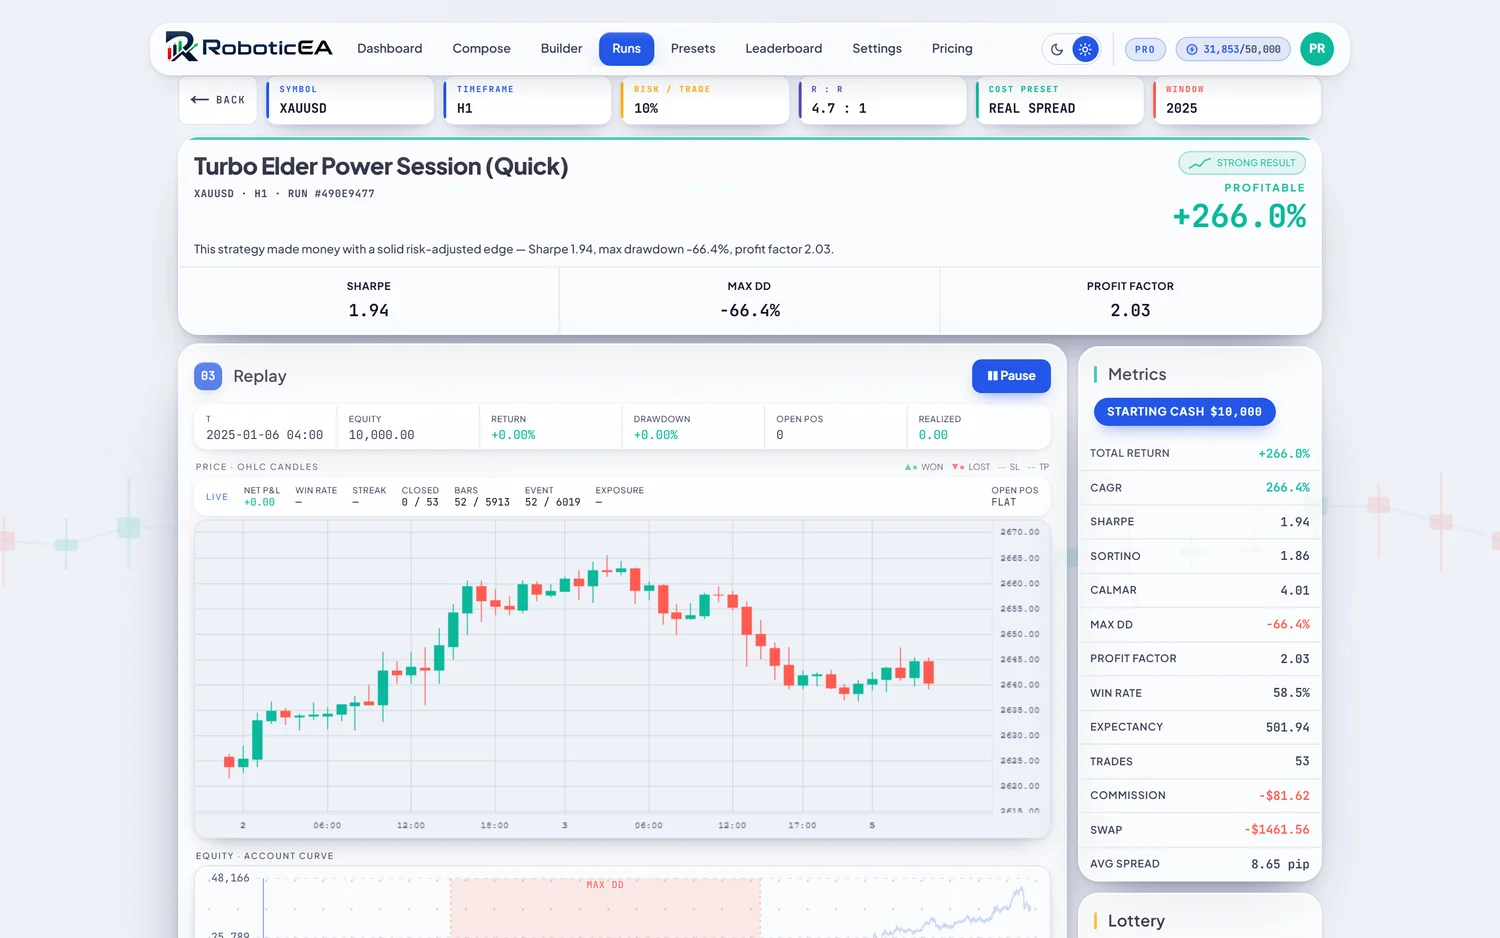
Task: Pause the replay
Action: (x=1011, y=376)
